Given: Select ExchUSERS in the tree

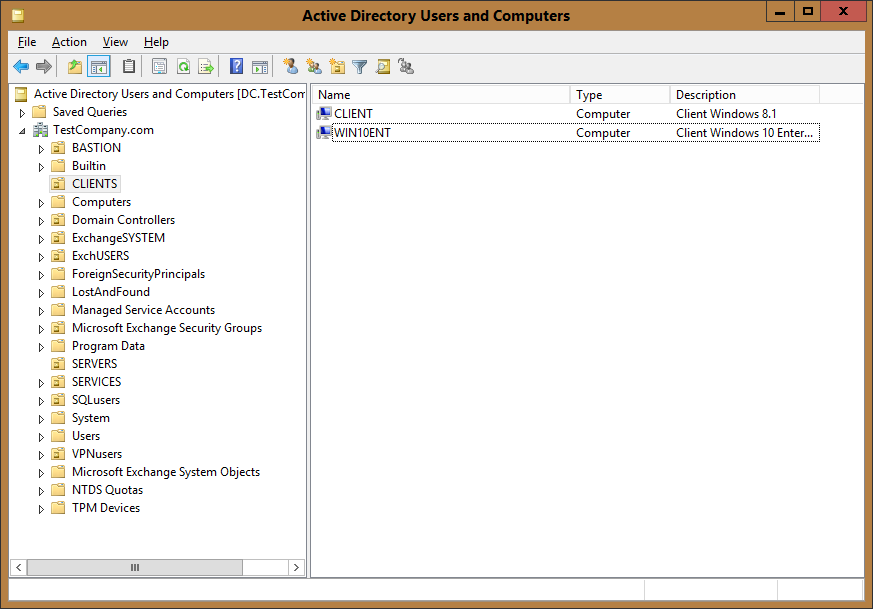Looking at the screenshot, I should pyautogui.click(x=100, y=256).
